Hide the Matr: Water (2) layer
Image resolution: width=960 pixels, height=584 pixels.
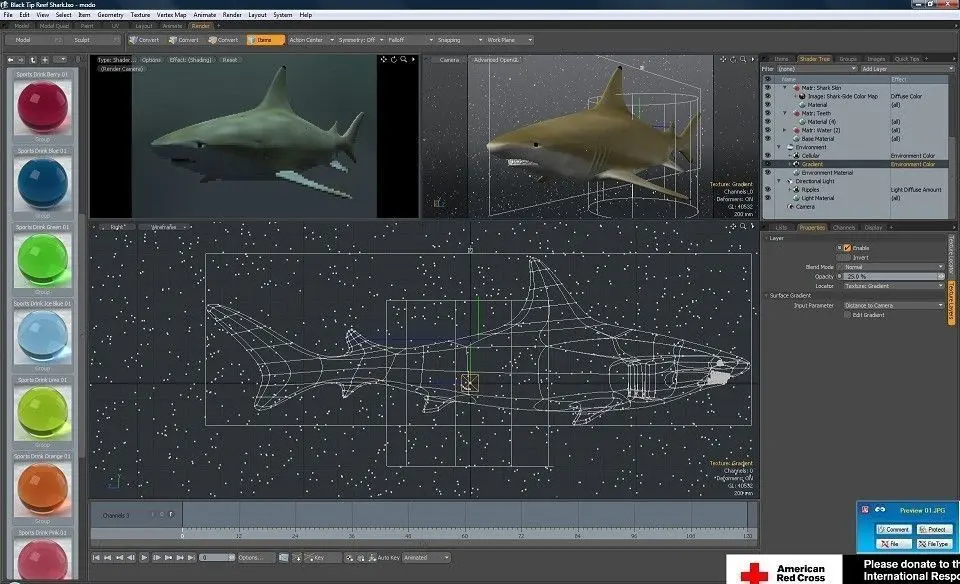click(768, 130)
